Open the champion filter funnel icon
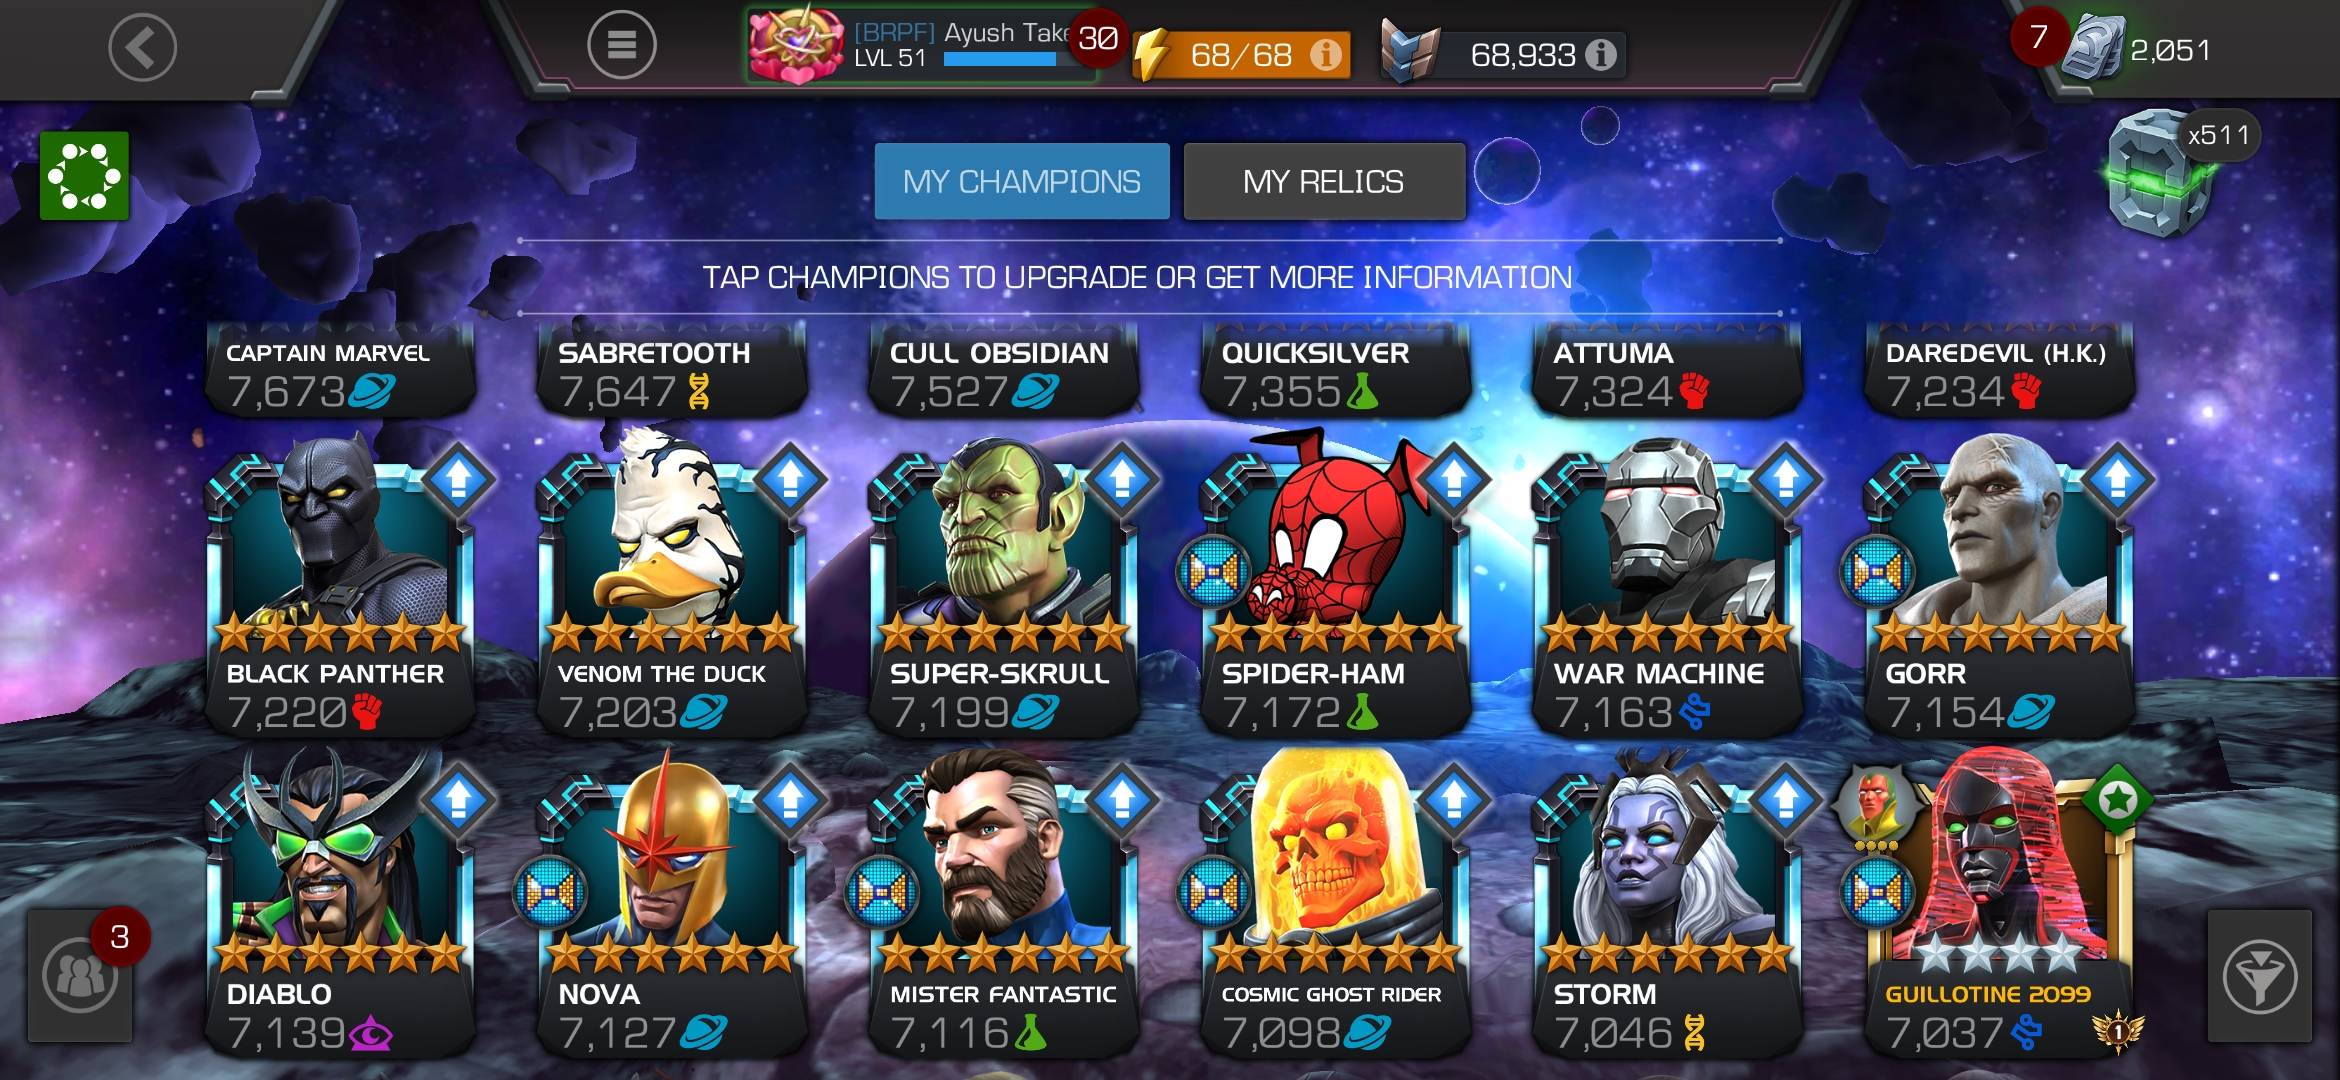Viewport: 2340px width, 1080px height. coord(2260,976)
